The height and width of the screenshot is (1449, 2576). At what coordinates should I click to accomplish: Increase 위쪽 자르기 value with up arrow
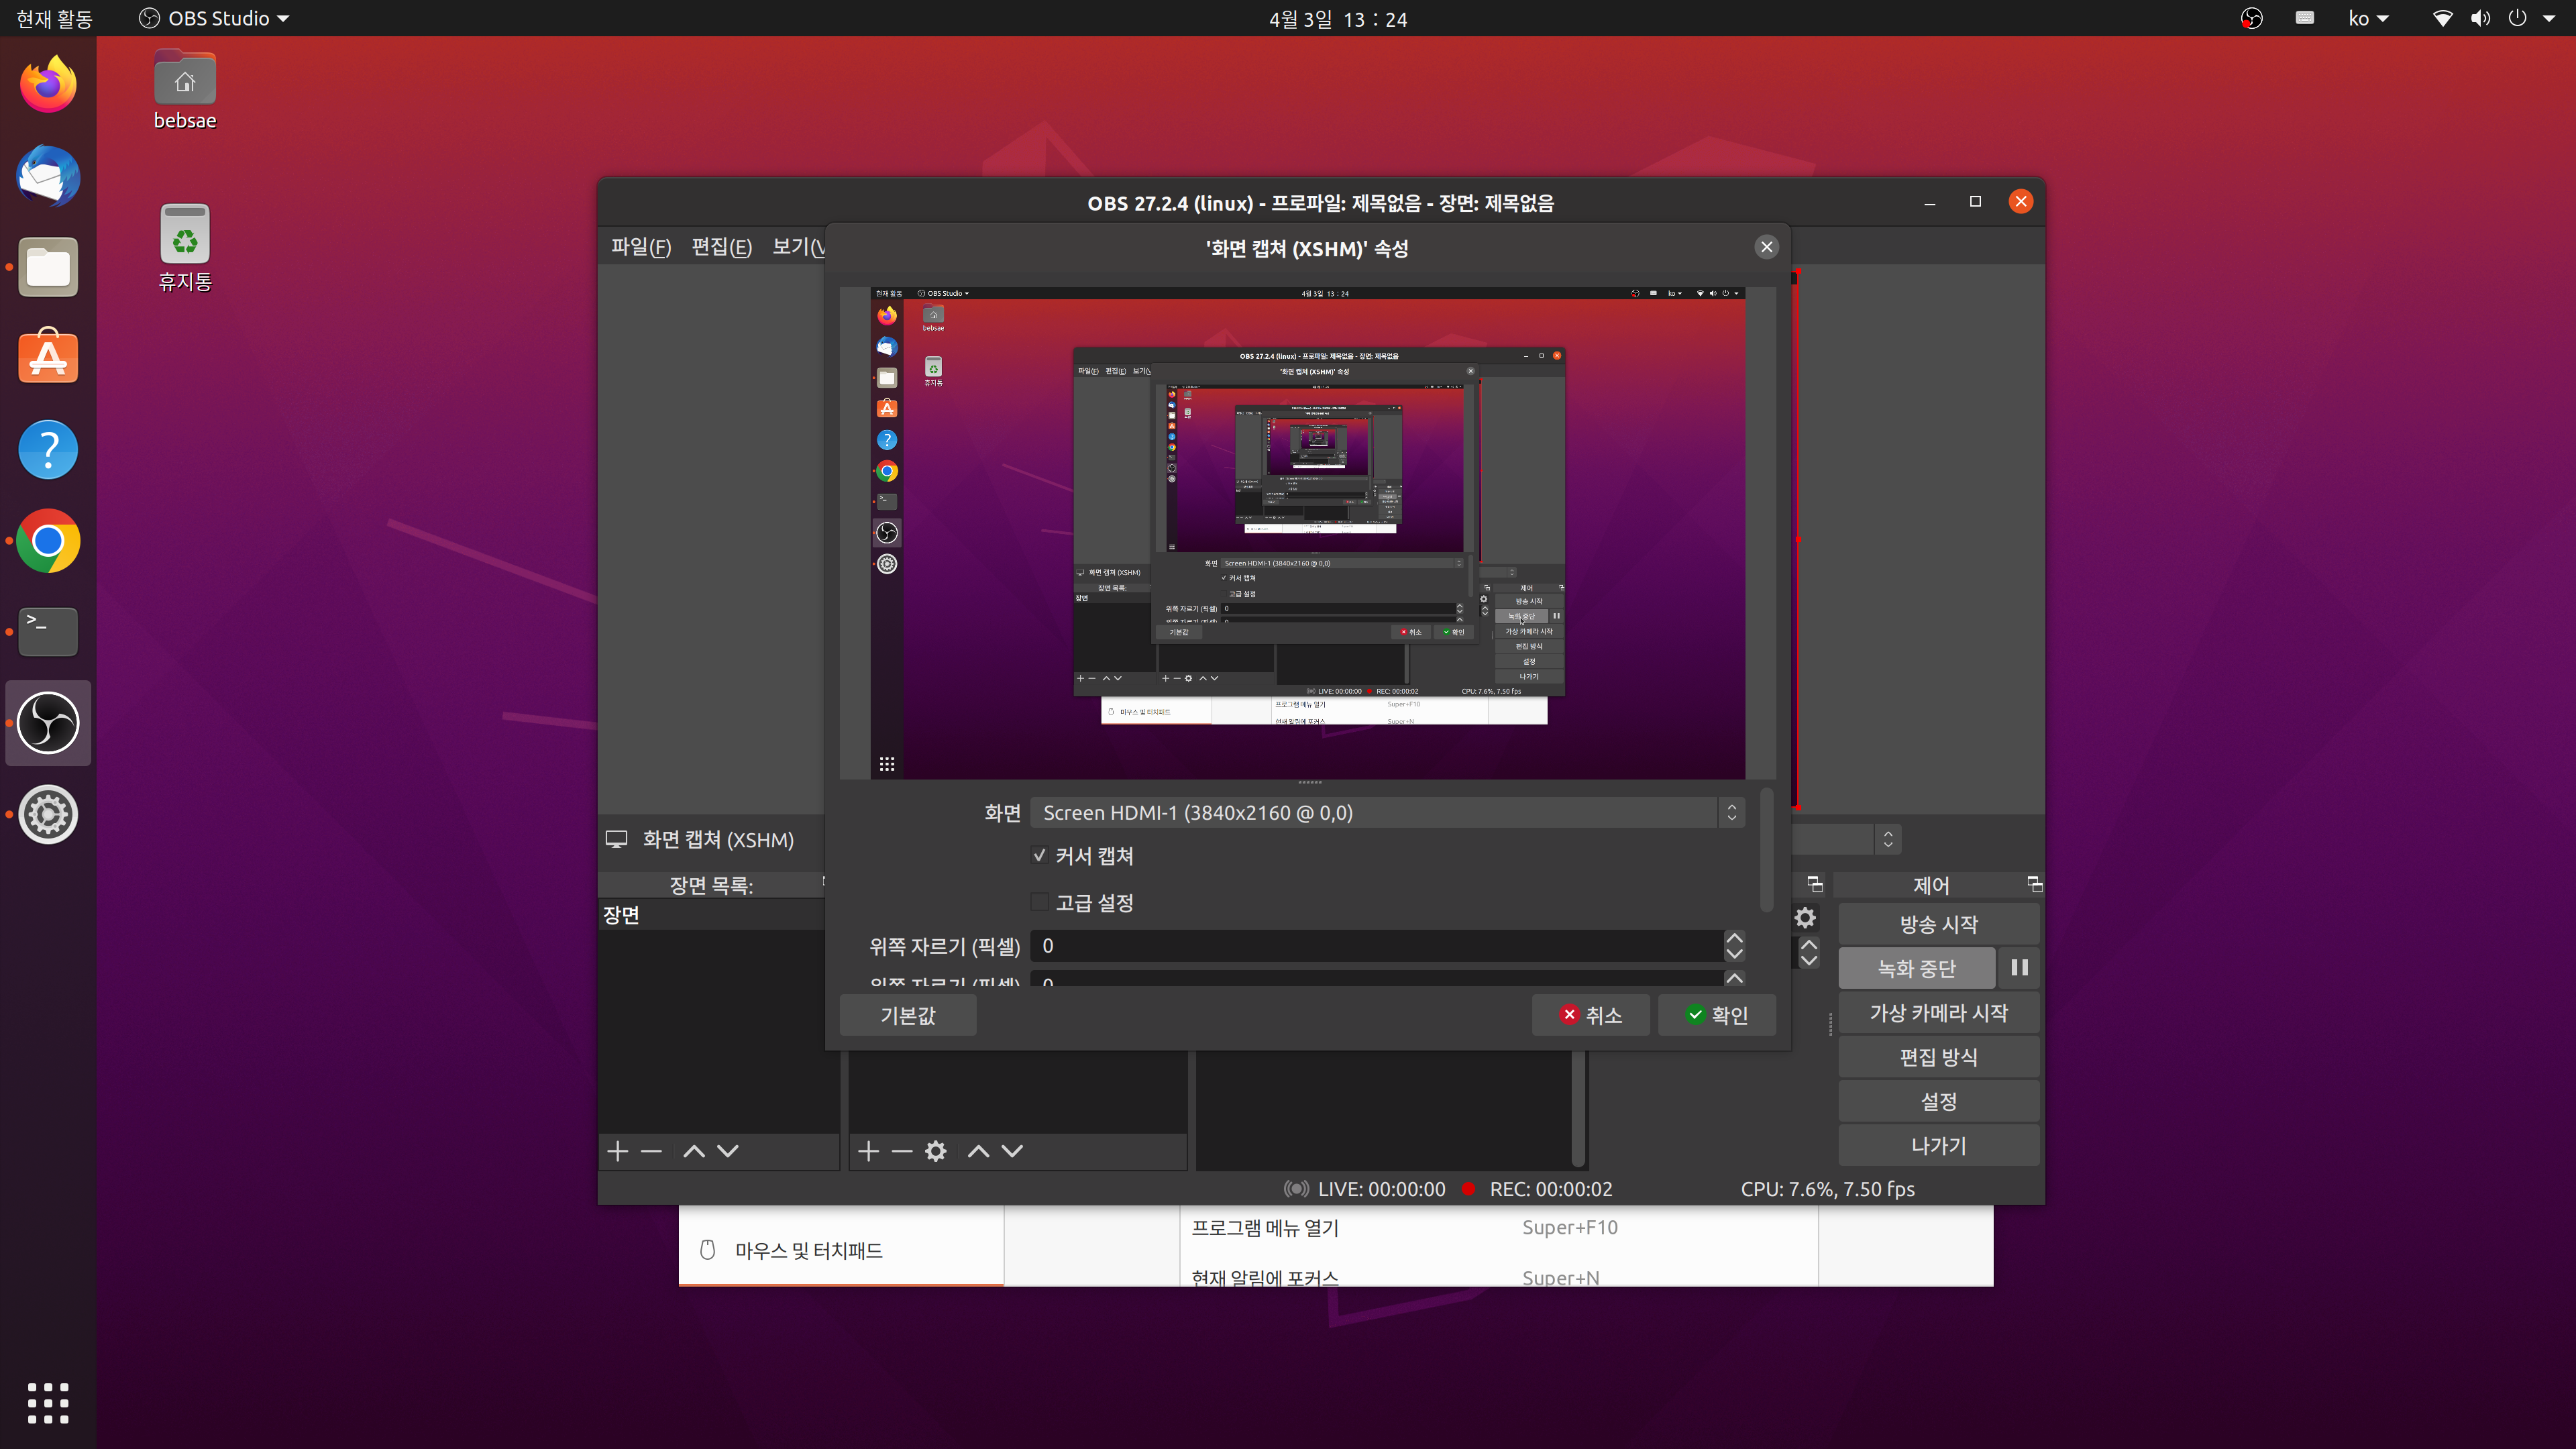click(1734, 938)
